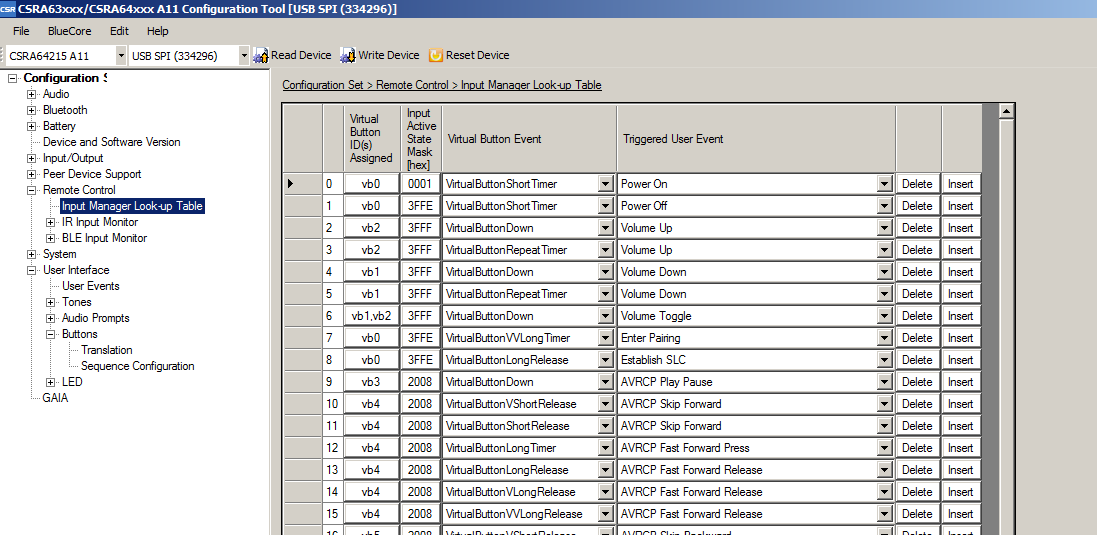Open the BlueCore menu
This screenshot has height=535, width=1097.
pyautogui.click(x=69, y=31)
